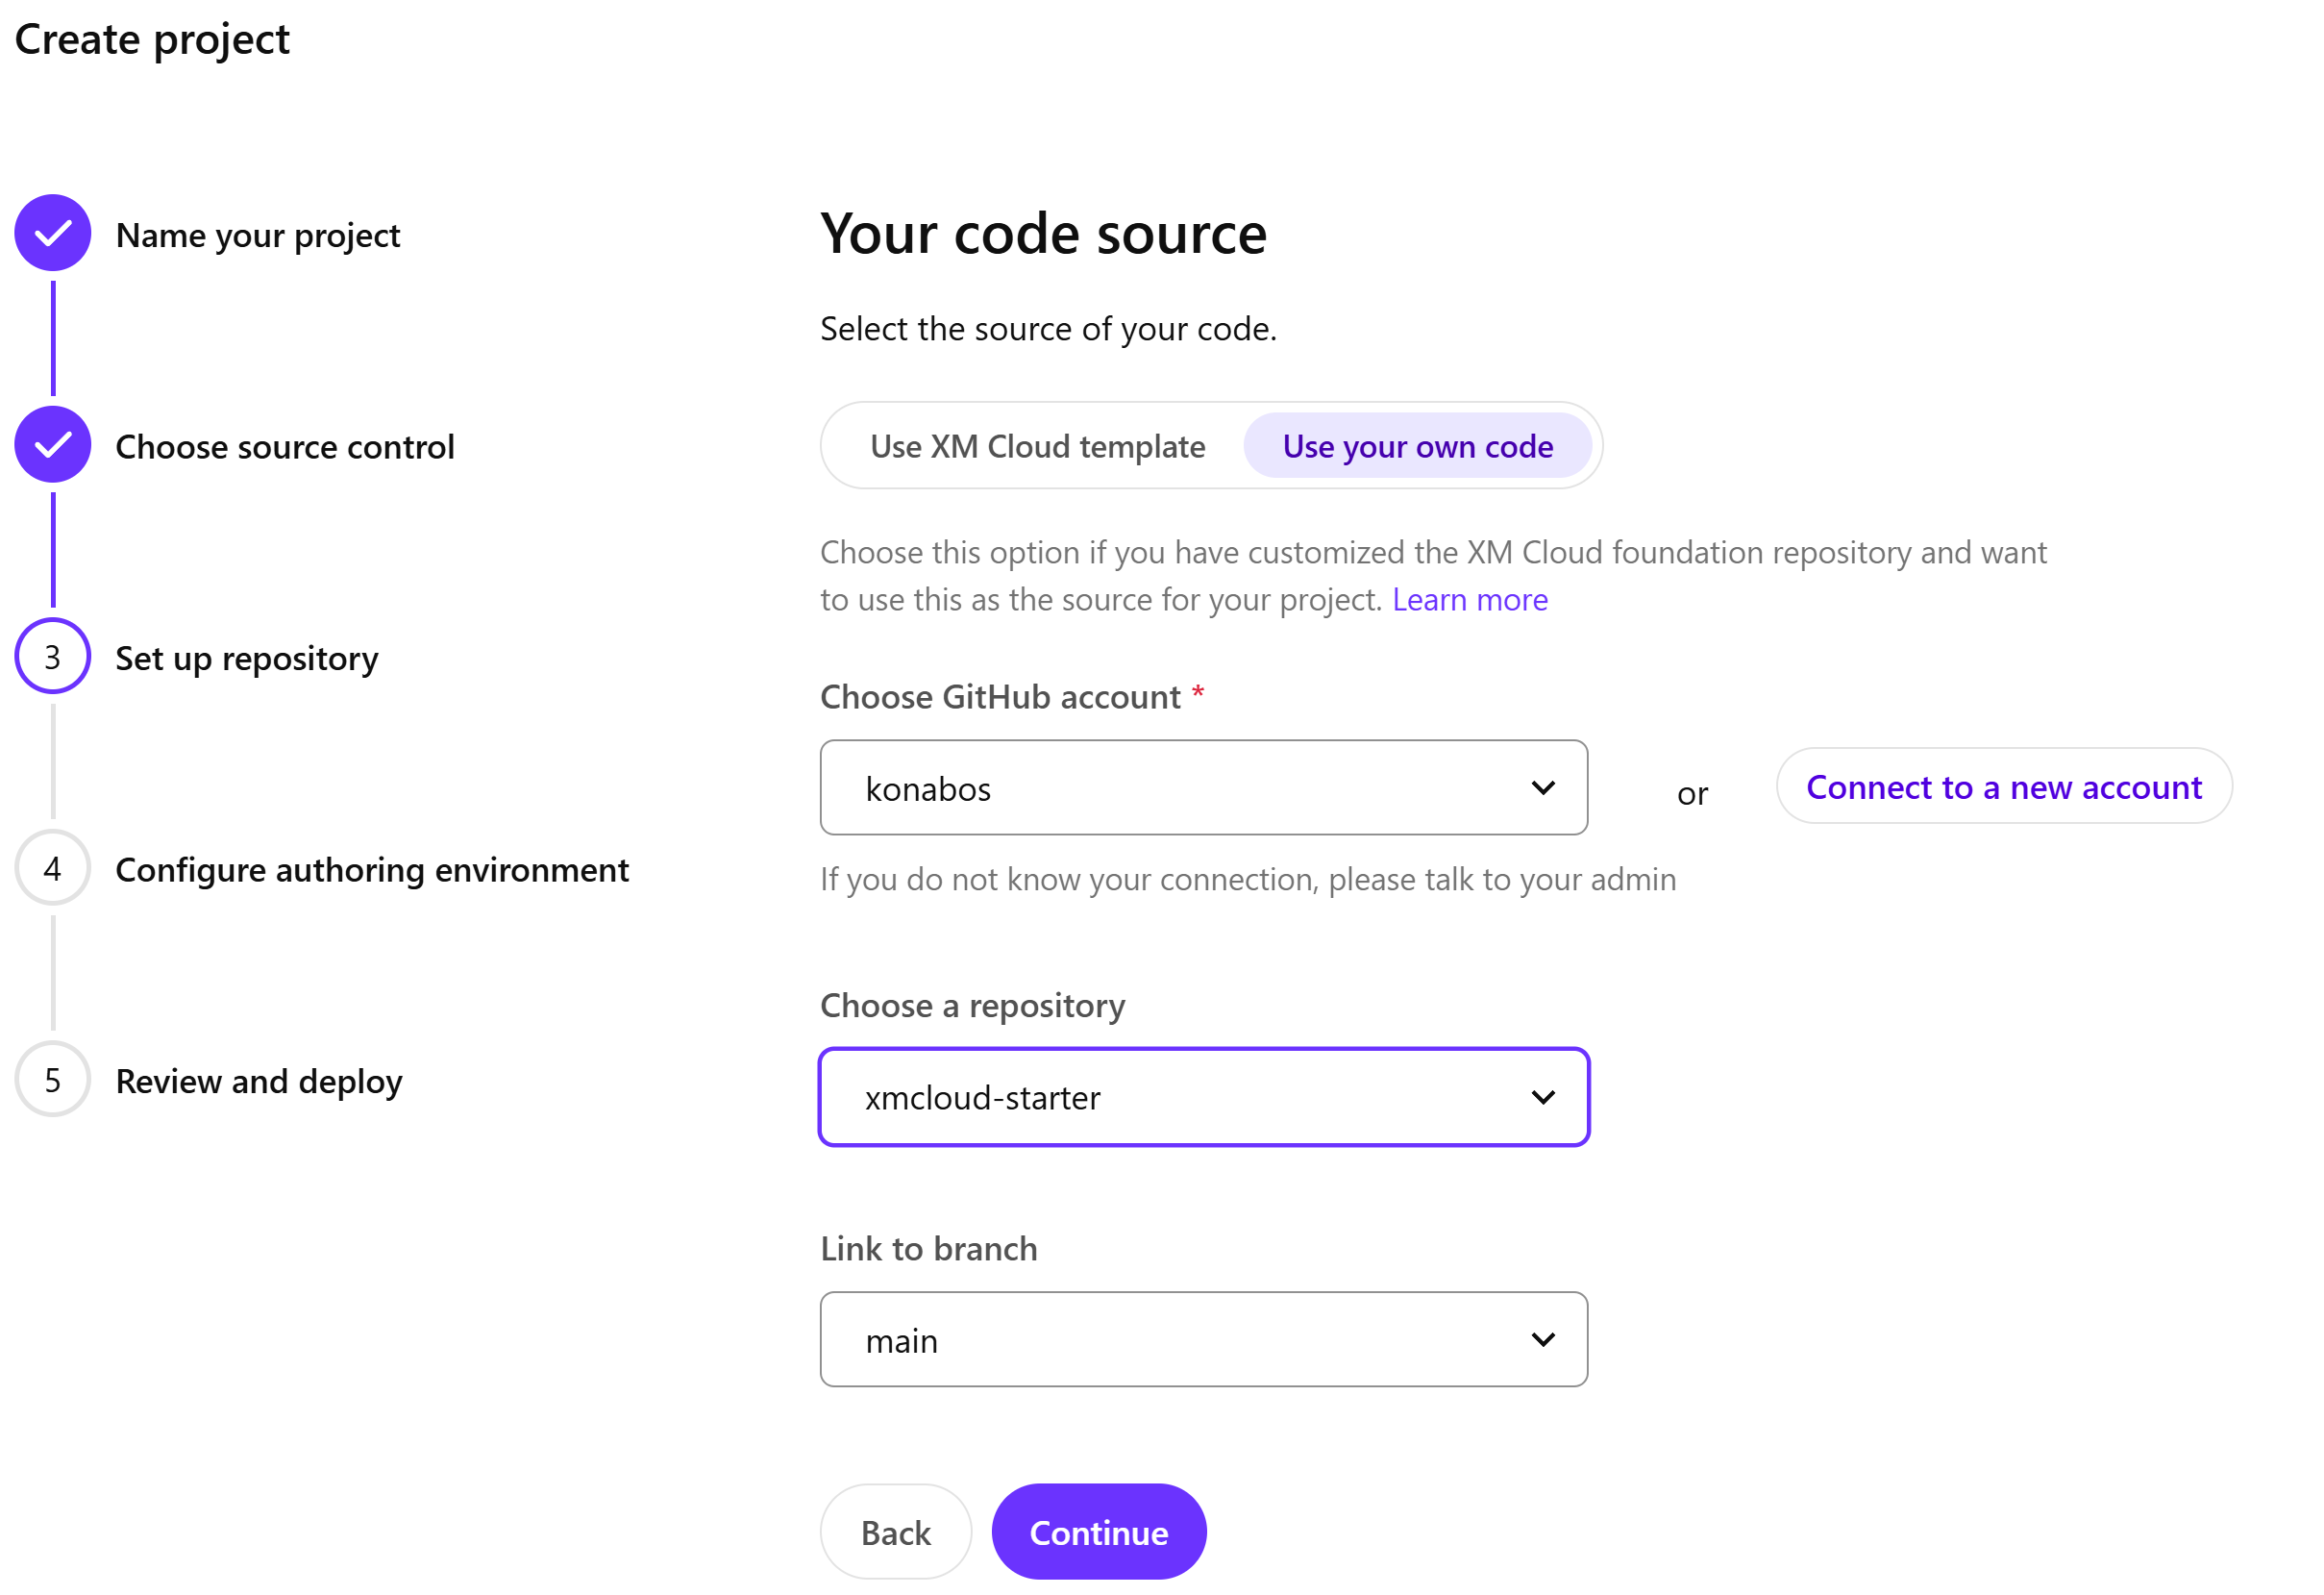Click the Continue button
Image resolution: width=2324 pixels, height=1595 pixels.
tap(1098, 1531)
